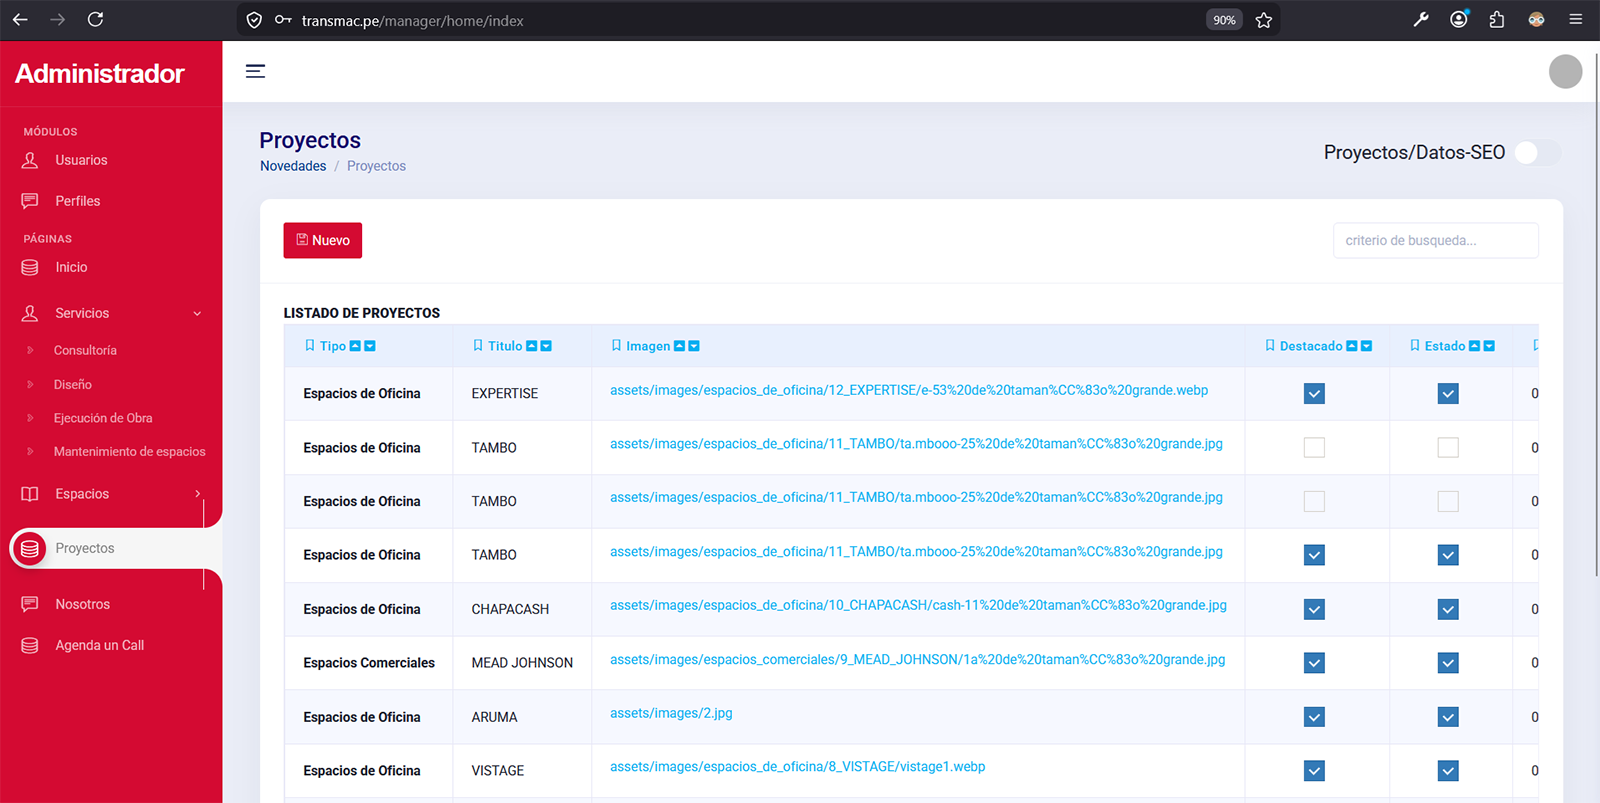This screenshot has width=1600, height=803.
Task: Sort Destacado column ascending arrow
Action: point(1352,346)
